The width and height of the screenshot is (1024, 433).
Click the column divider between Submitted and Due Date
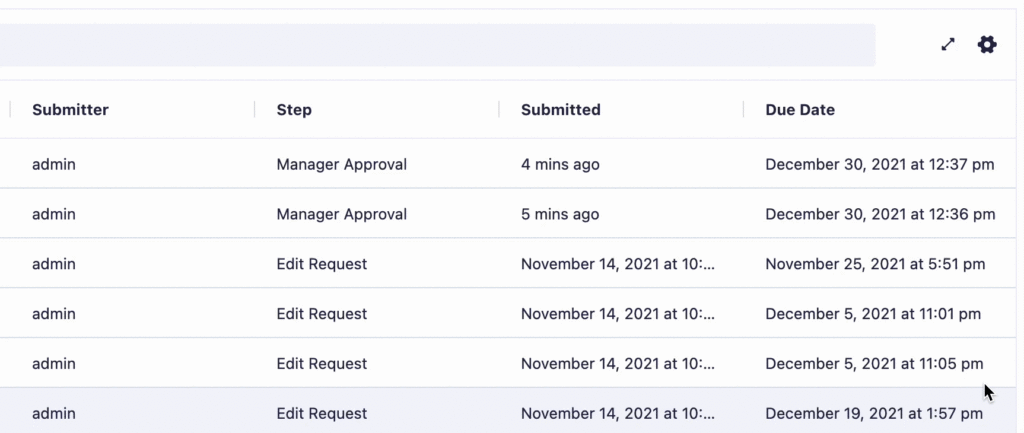tap(744, 110)
